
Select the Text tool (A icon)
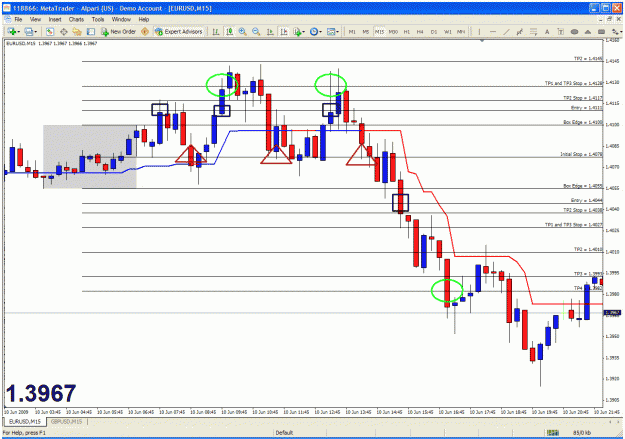tap(547, 31)
